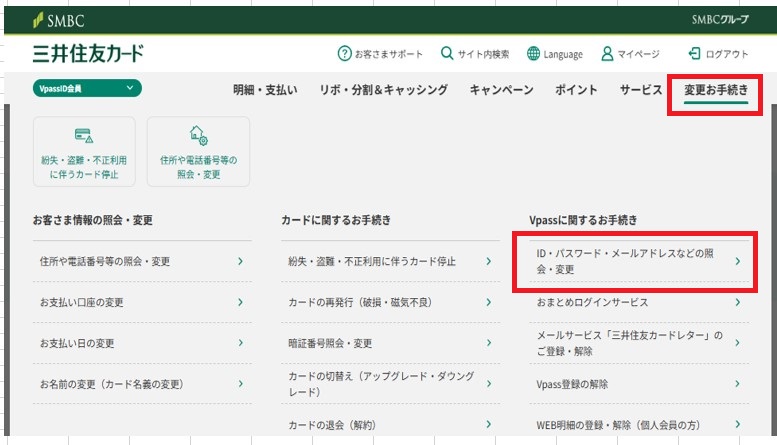Click the Language globe icon
Screen dimensions: 777x445
pos(533,54)
